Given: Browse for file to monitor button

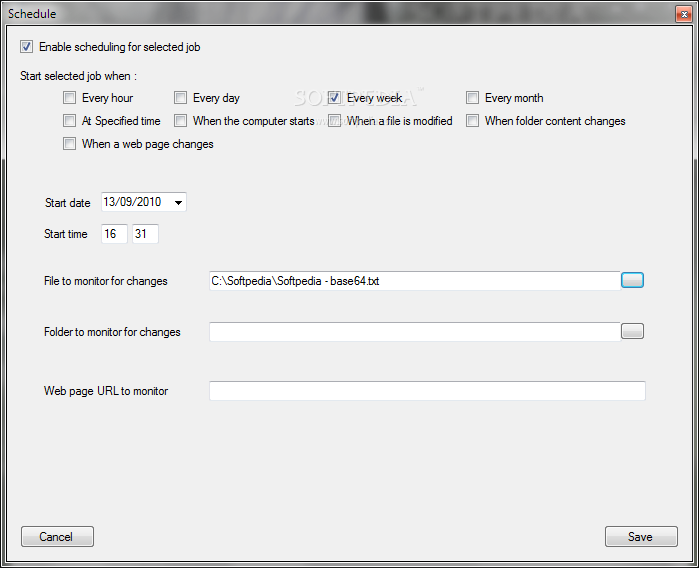Looking at the screenshot, I should [x=632, y=280].
